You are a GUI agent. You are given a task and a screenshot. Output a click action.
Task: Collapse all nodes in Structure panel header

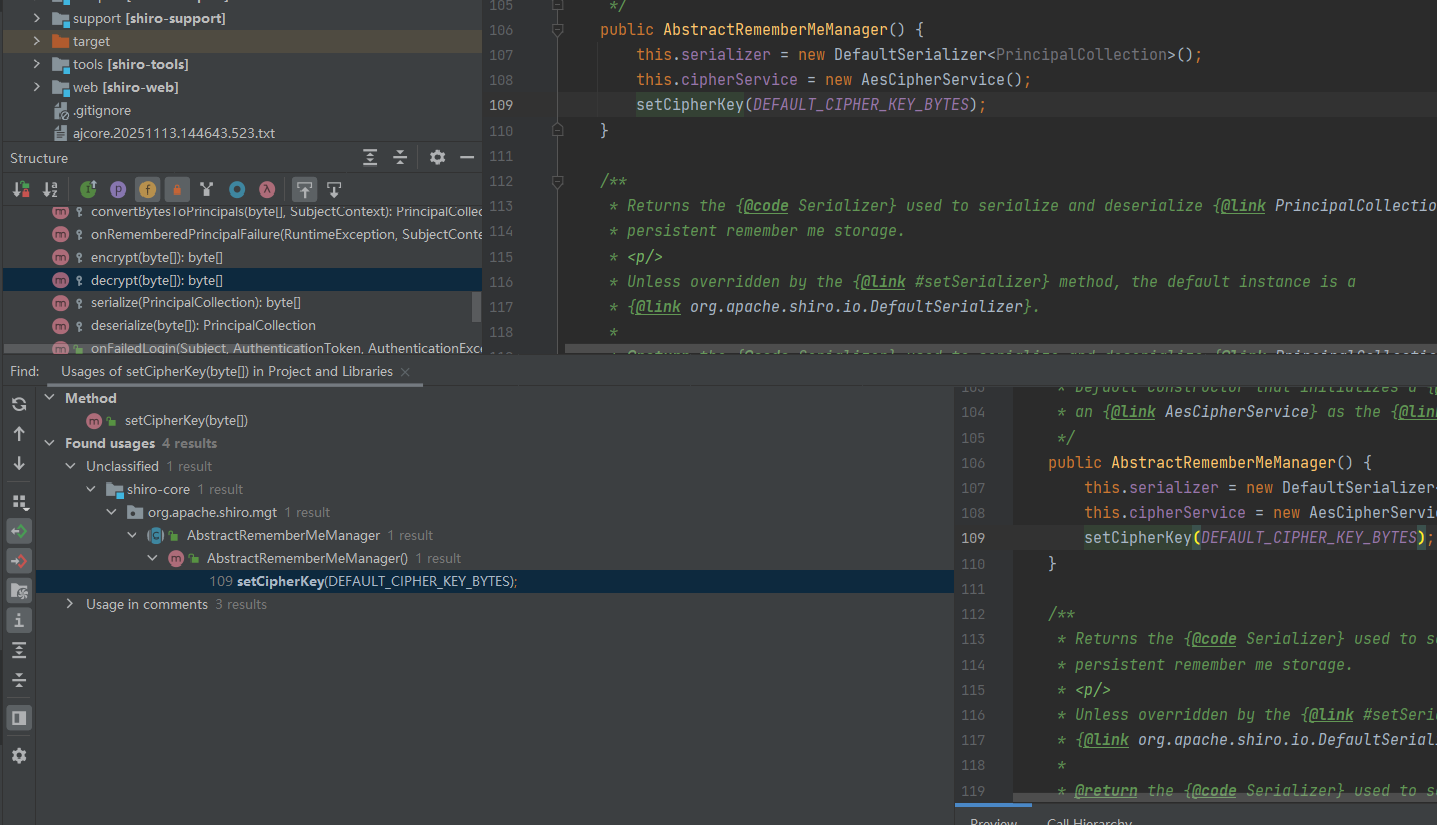tap(400, 158)
